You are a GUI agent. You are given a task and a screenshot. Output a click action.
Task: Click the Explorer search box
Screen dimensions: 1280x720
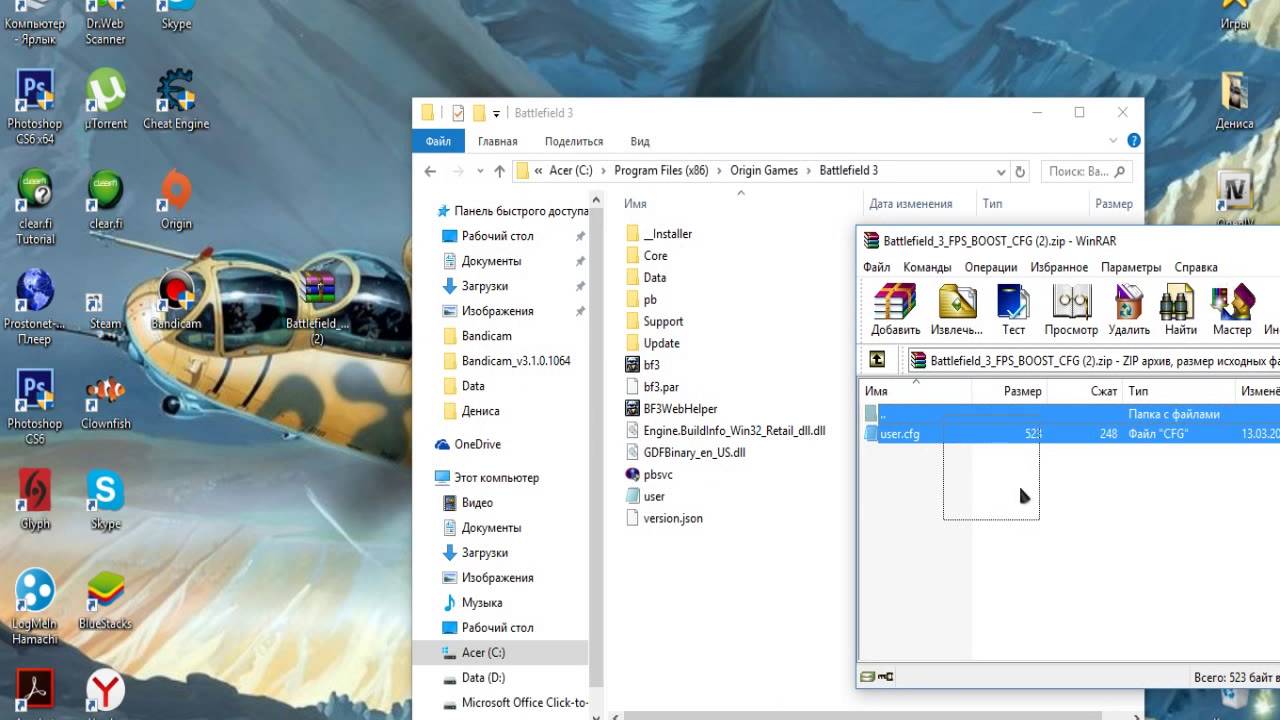(1088, 171)
